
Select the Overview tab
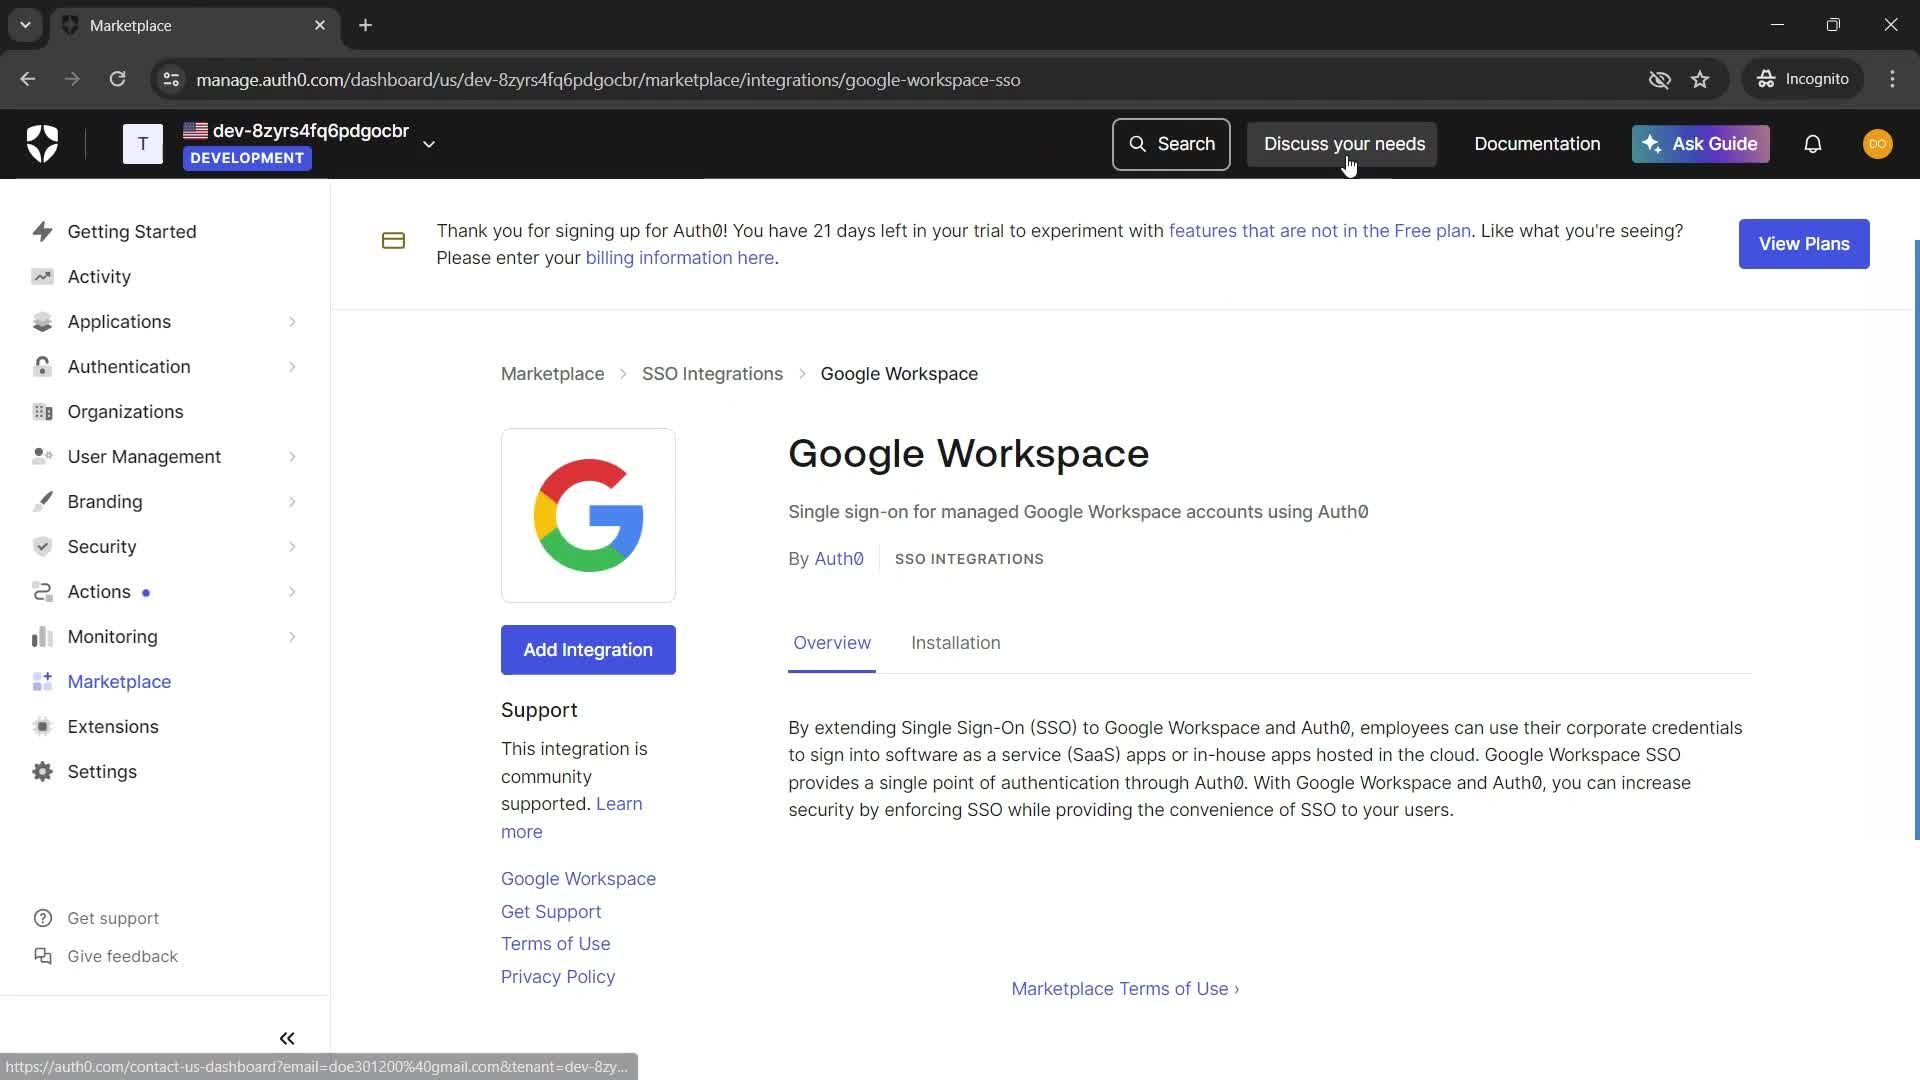coord(832,643)
